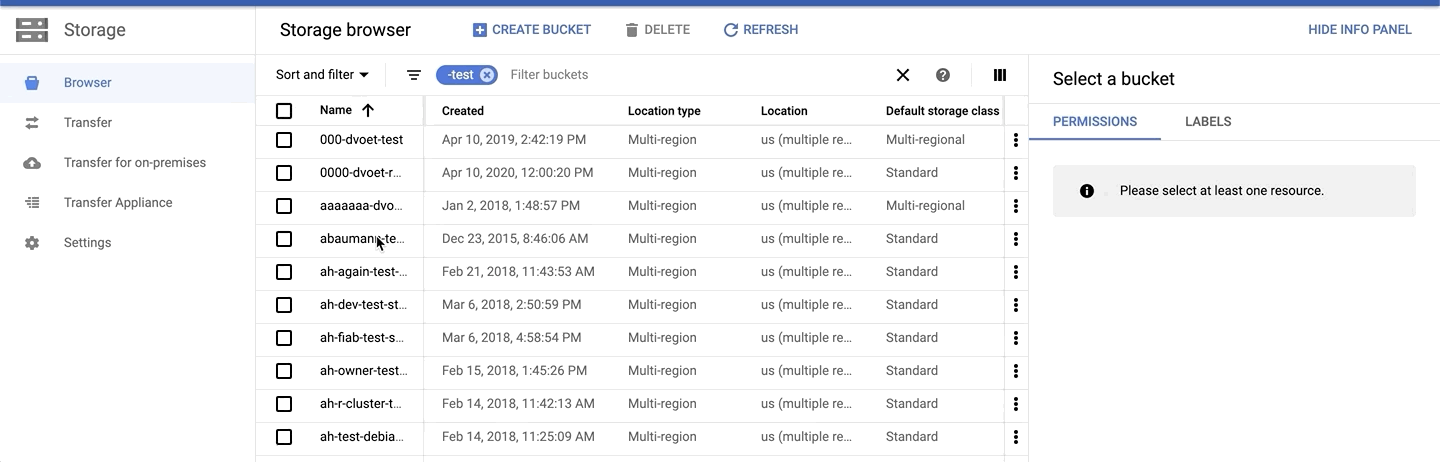This screenshot has height=462, width=1440.
Task: Open ah-r-cluster-t... bucket link
Action: click(x=361, y=404)
